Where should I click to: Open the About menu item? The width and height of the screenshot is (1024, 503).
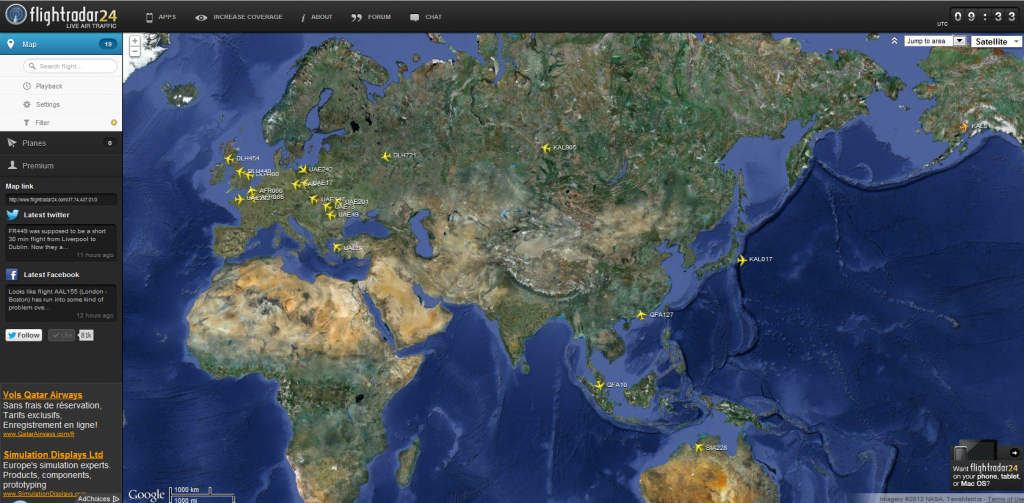click(x=317, y=17)
